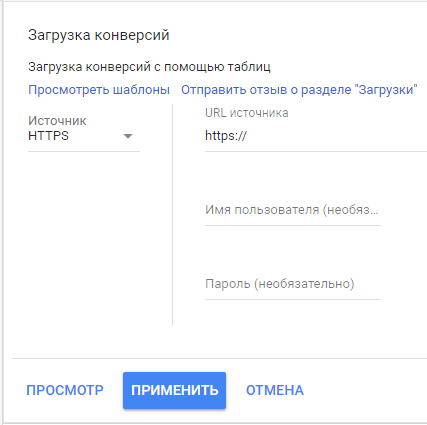Viewport: 427px width, 425px height.
Task: Select the underline of the username field
Action: point(293,225)
